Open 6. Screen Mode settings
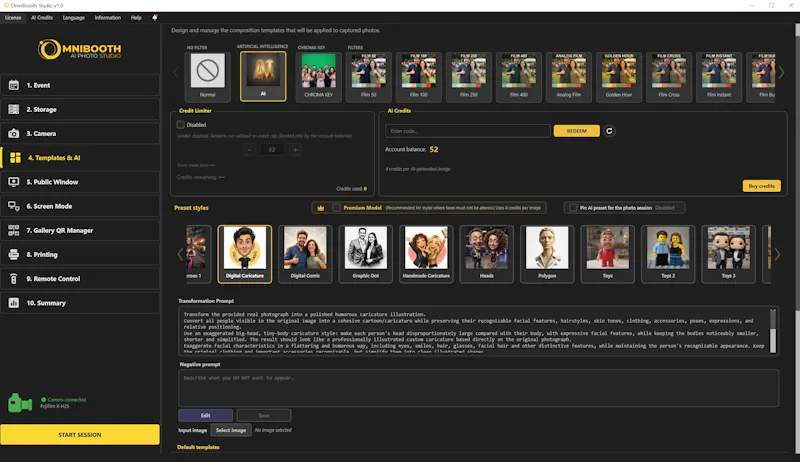This screenshot has height=462, width=800. tap(80, 206)
